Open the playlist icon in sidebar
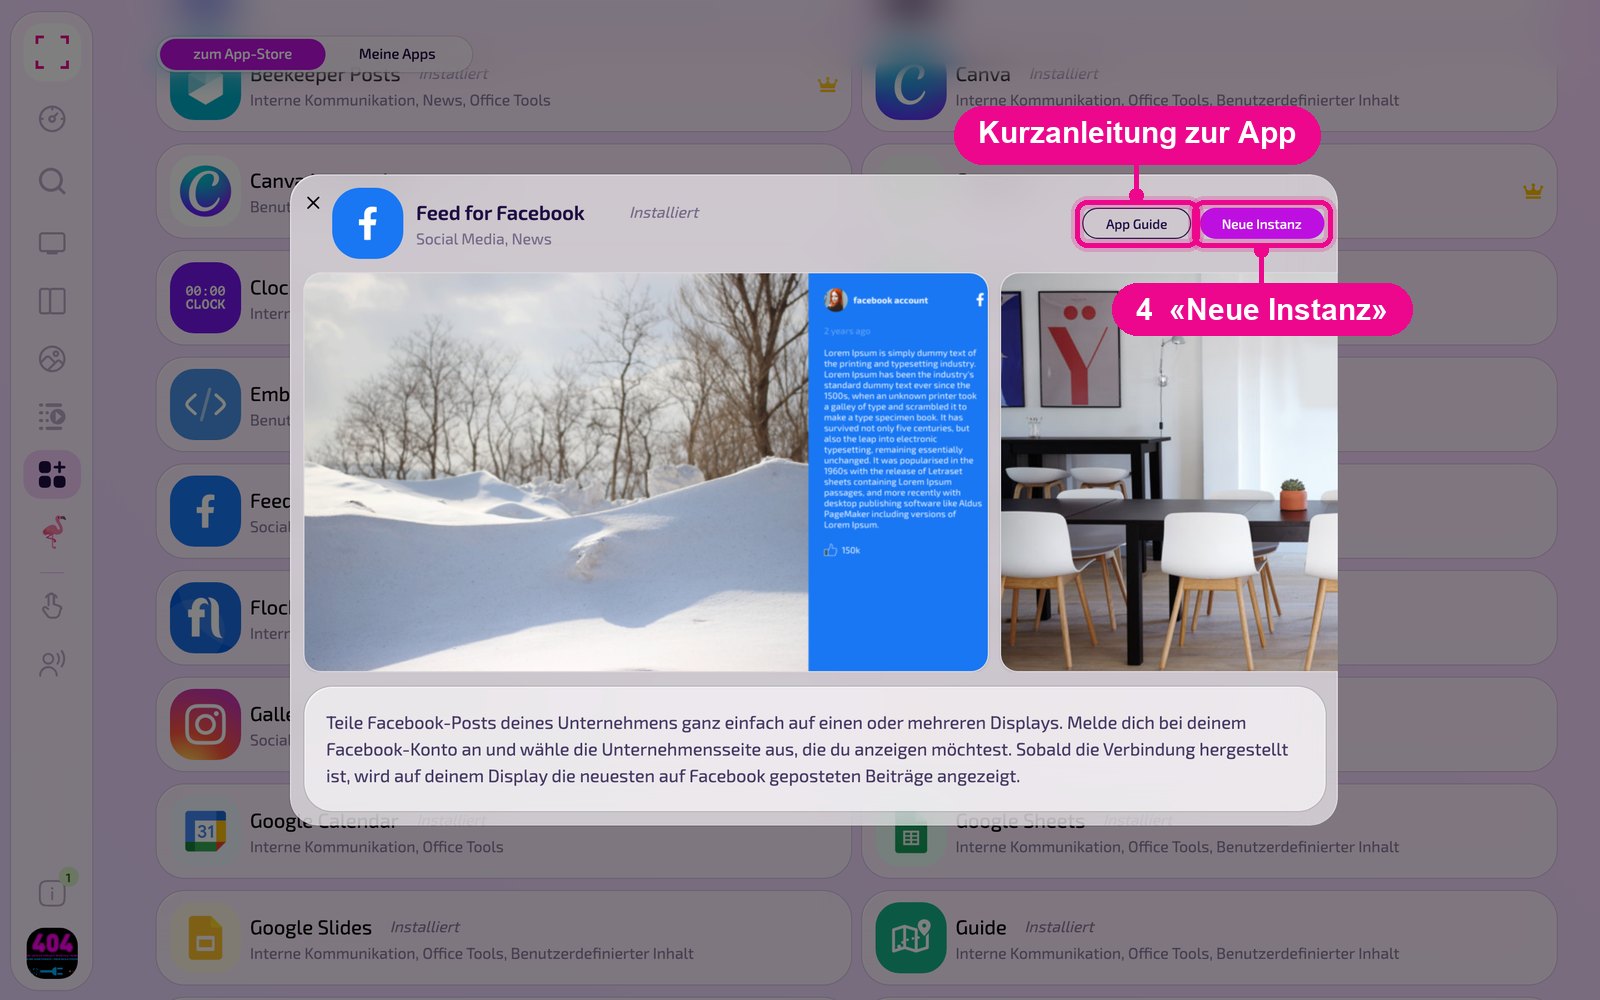The width and height of the screenshot is (1600, 1000). pyautogui.click(x=52, y=416)
